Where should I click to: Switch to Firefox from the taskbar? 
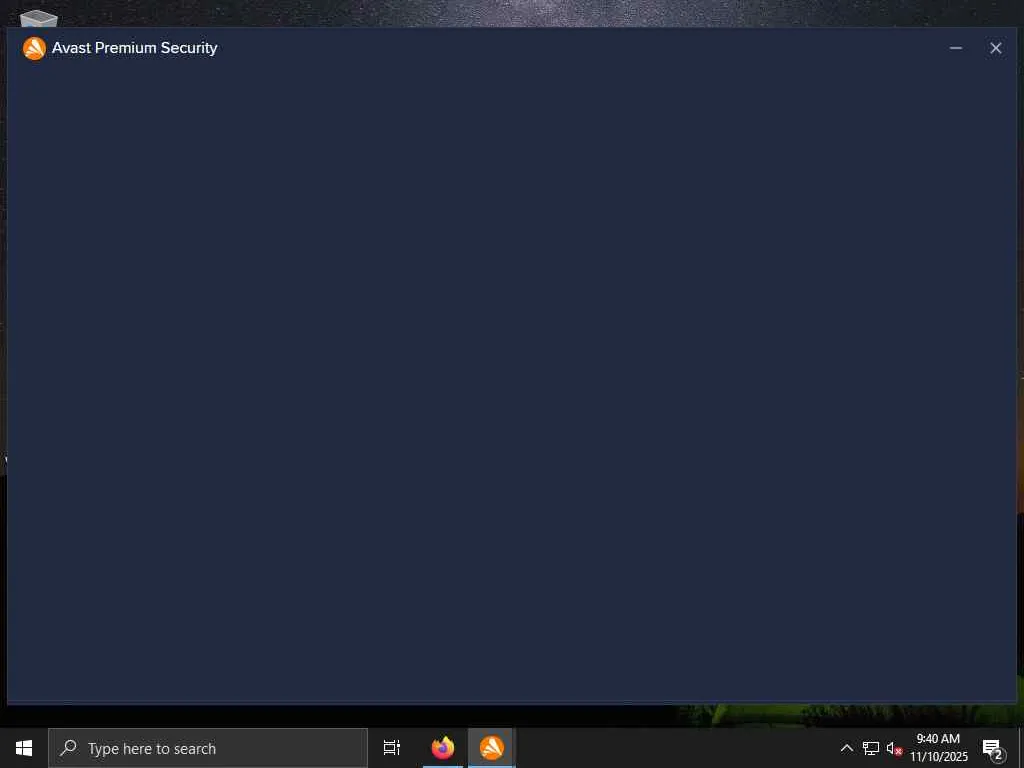443,748
